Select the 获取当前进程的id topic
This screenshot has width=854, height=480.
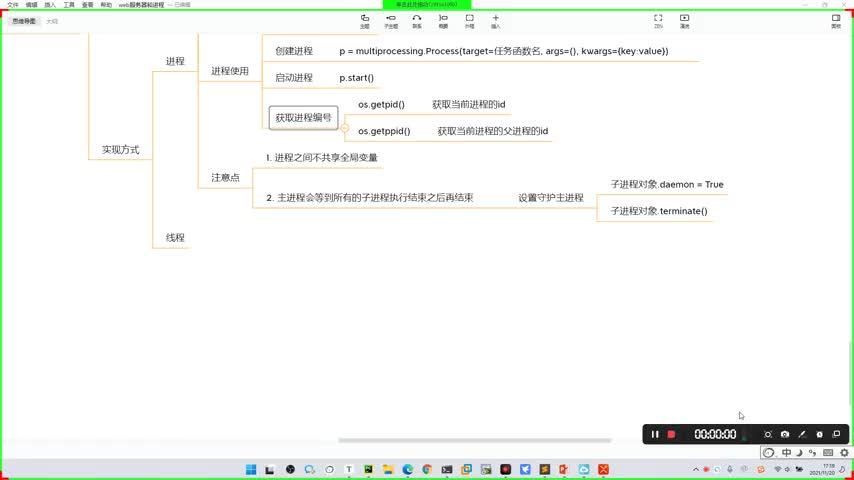click(469, 105)
